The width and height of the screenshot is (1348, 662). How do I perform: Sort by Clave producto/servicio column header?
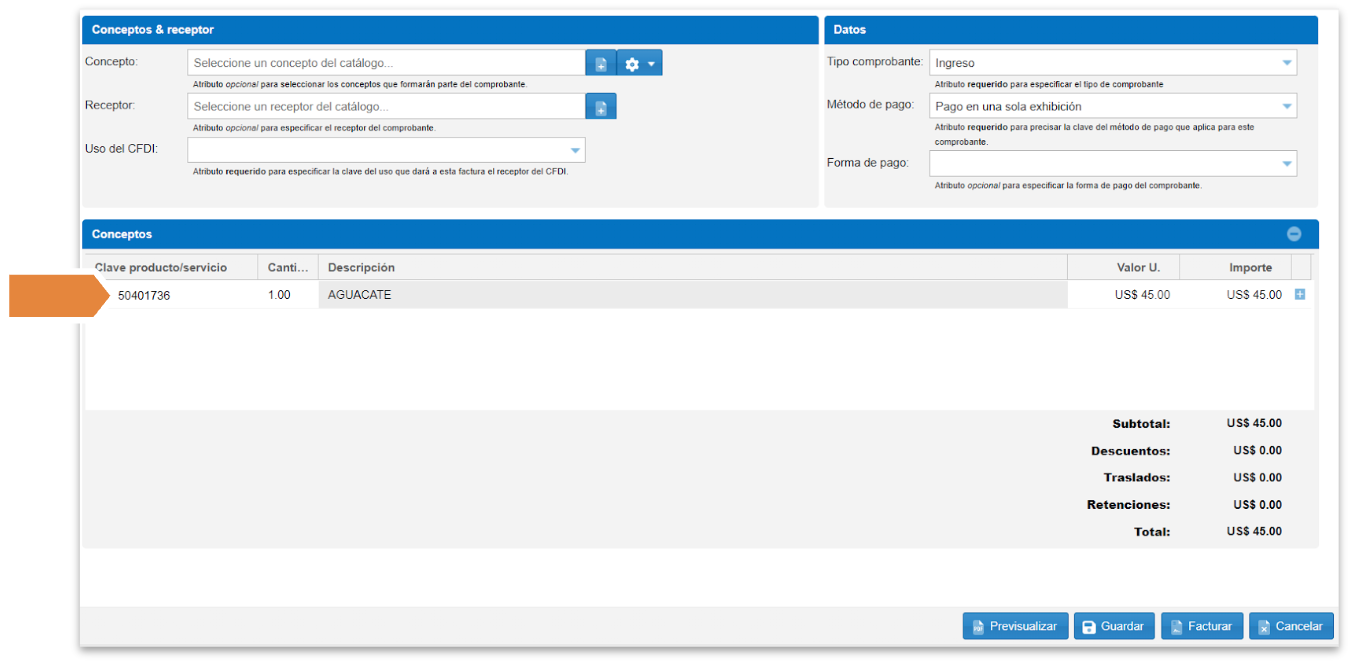point(161,268)
